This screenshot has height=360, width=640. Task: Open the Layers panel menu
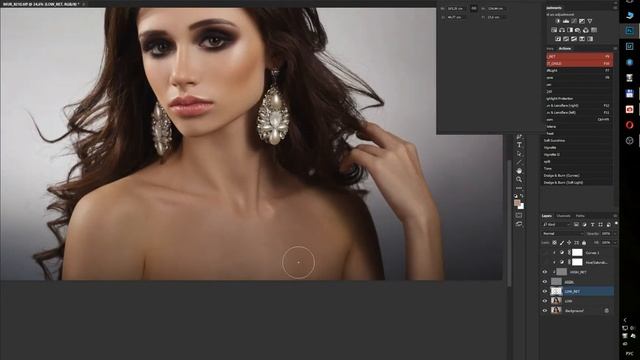click(615, 216)
